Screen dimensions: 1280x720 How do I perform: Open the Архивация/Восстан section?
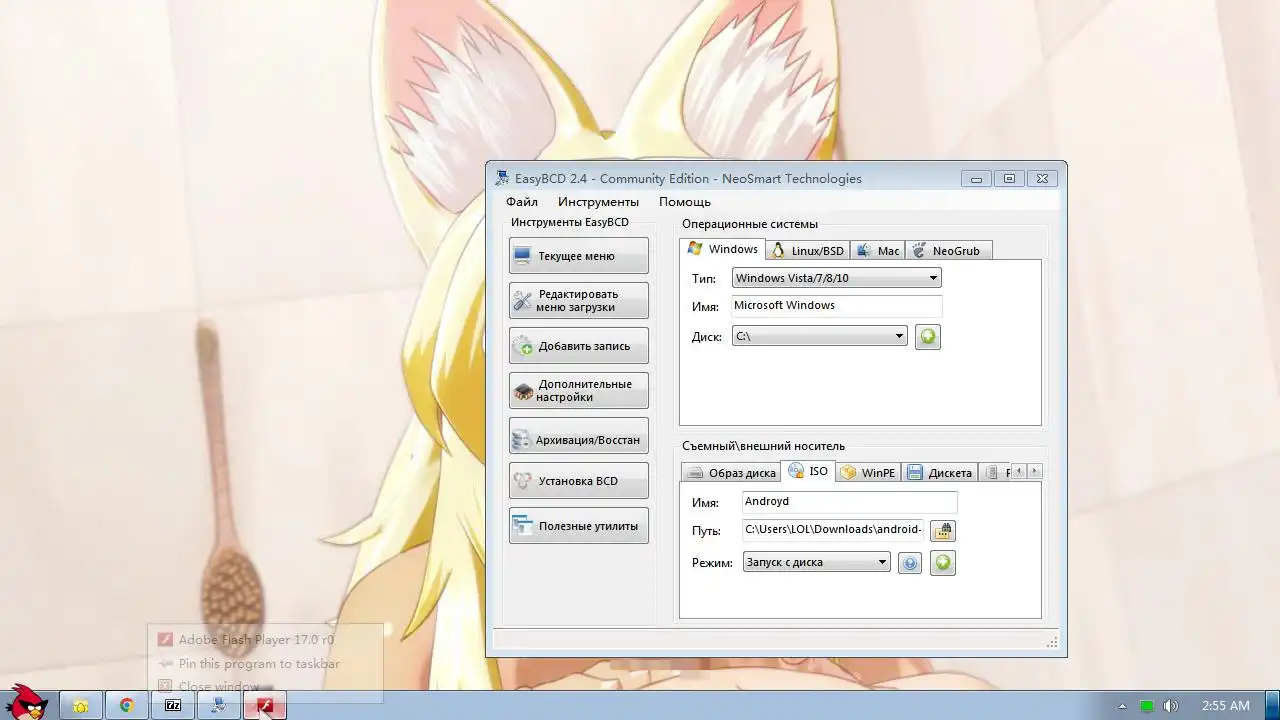pos(578,436)
